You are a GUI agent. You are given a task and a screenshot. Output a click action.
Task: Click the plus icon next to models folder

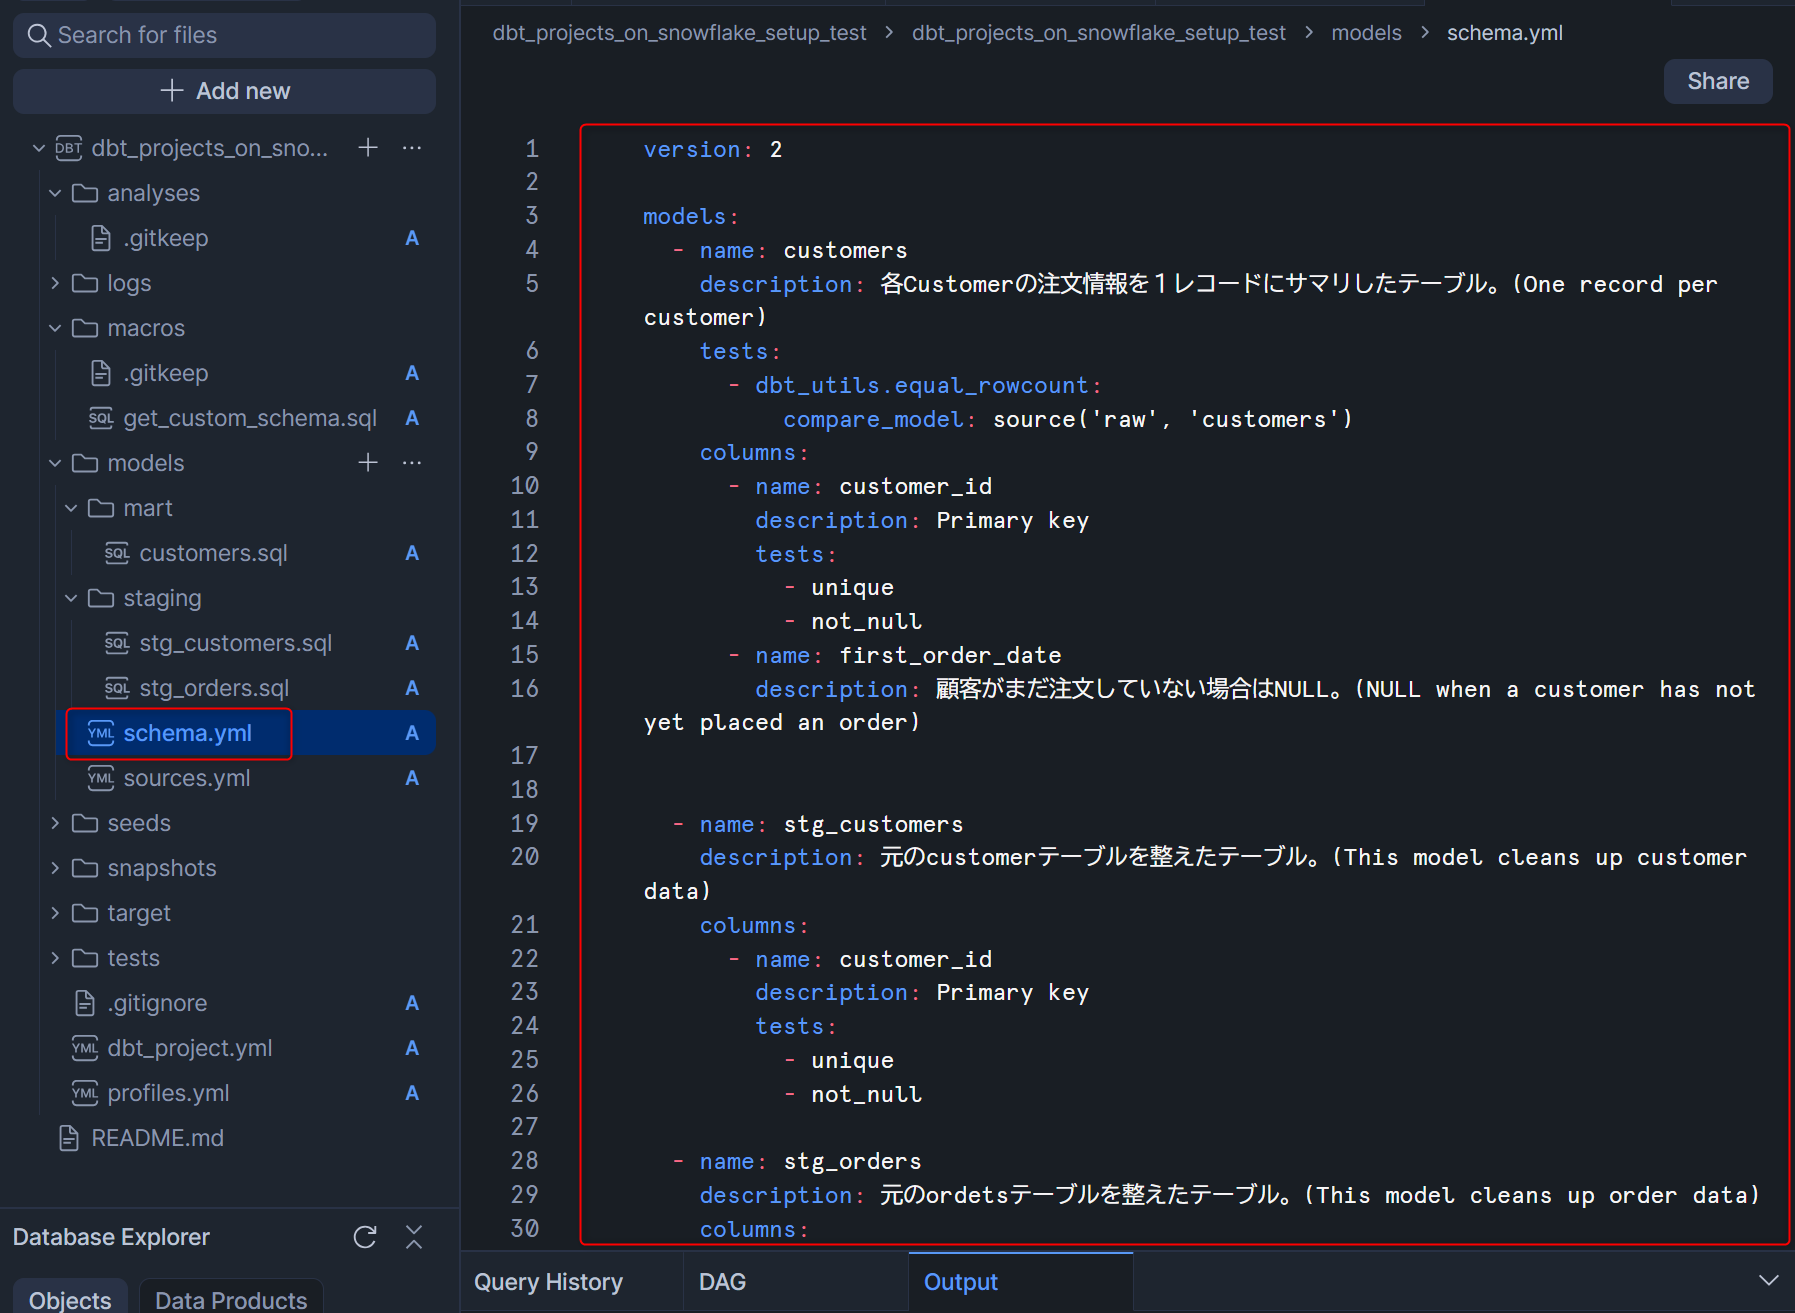(368, 463)
